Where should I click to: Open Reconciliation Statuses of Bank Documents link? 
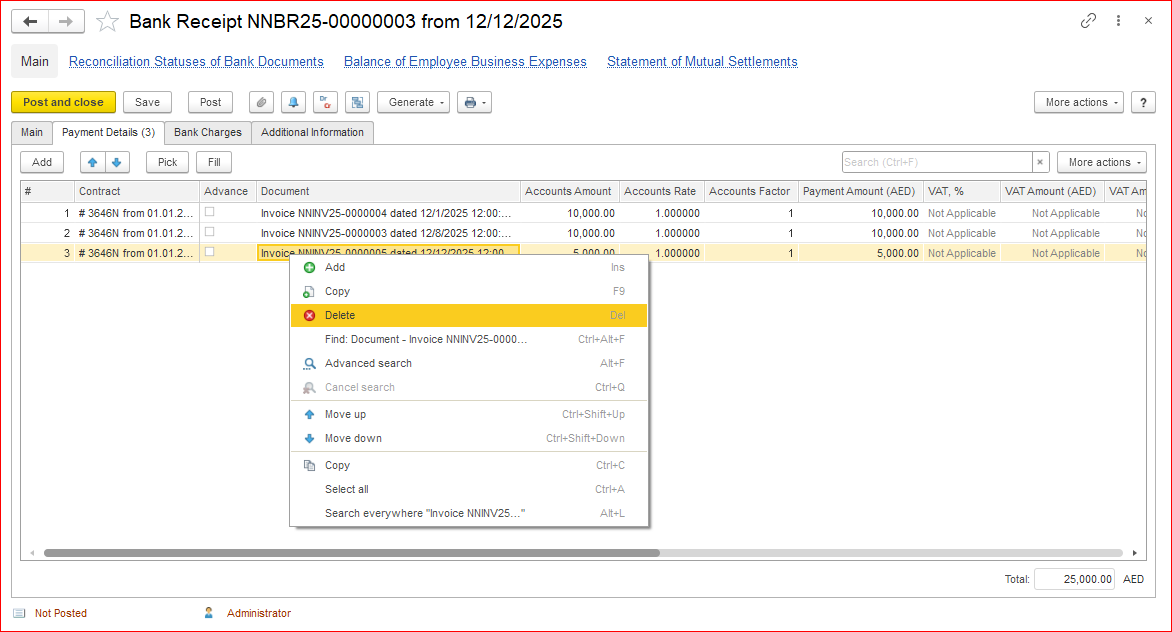pos(197,61)
